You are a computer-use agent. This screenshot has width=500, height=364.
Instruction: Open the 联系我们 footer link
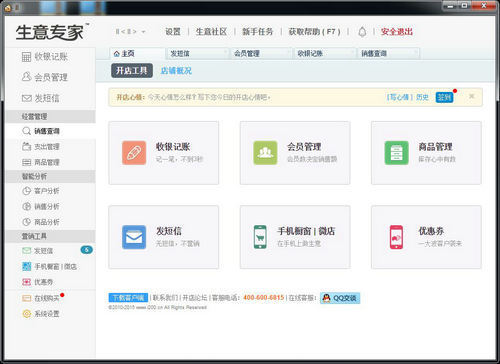click(165, 298)
